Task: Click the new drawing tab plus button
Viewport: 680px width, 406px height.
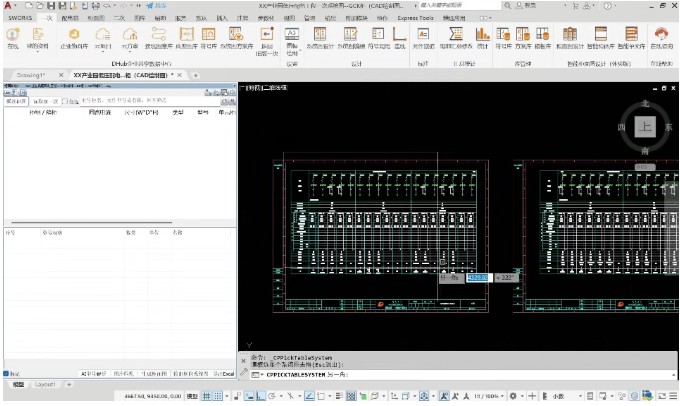Action: [196, 75]
